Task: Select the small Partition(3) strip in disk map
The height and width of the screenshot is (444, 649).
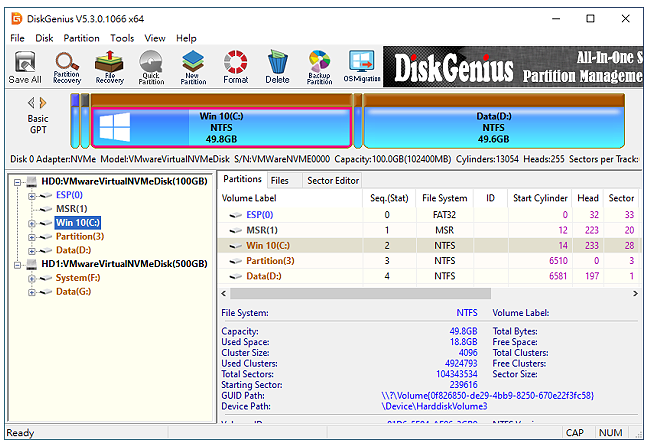Action: [x=358, y=121]
